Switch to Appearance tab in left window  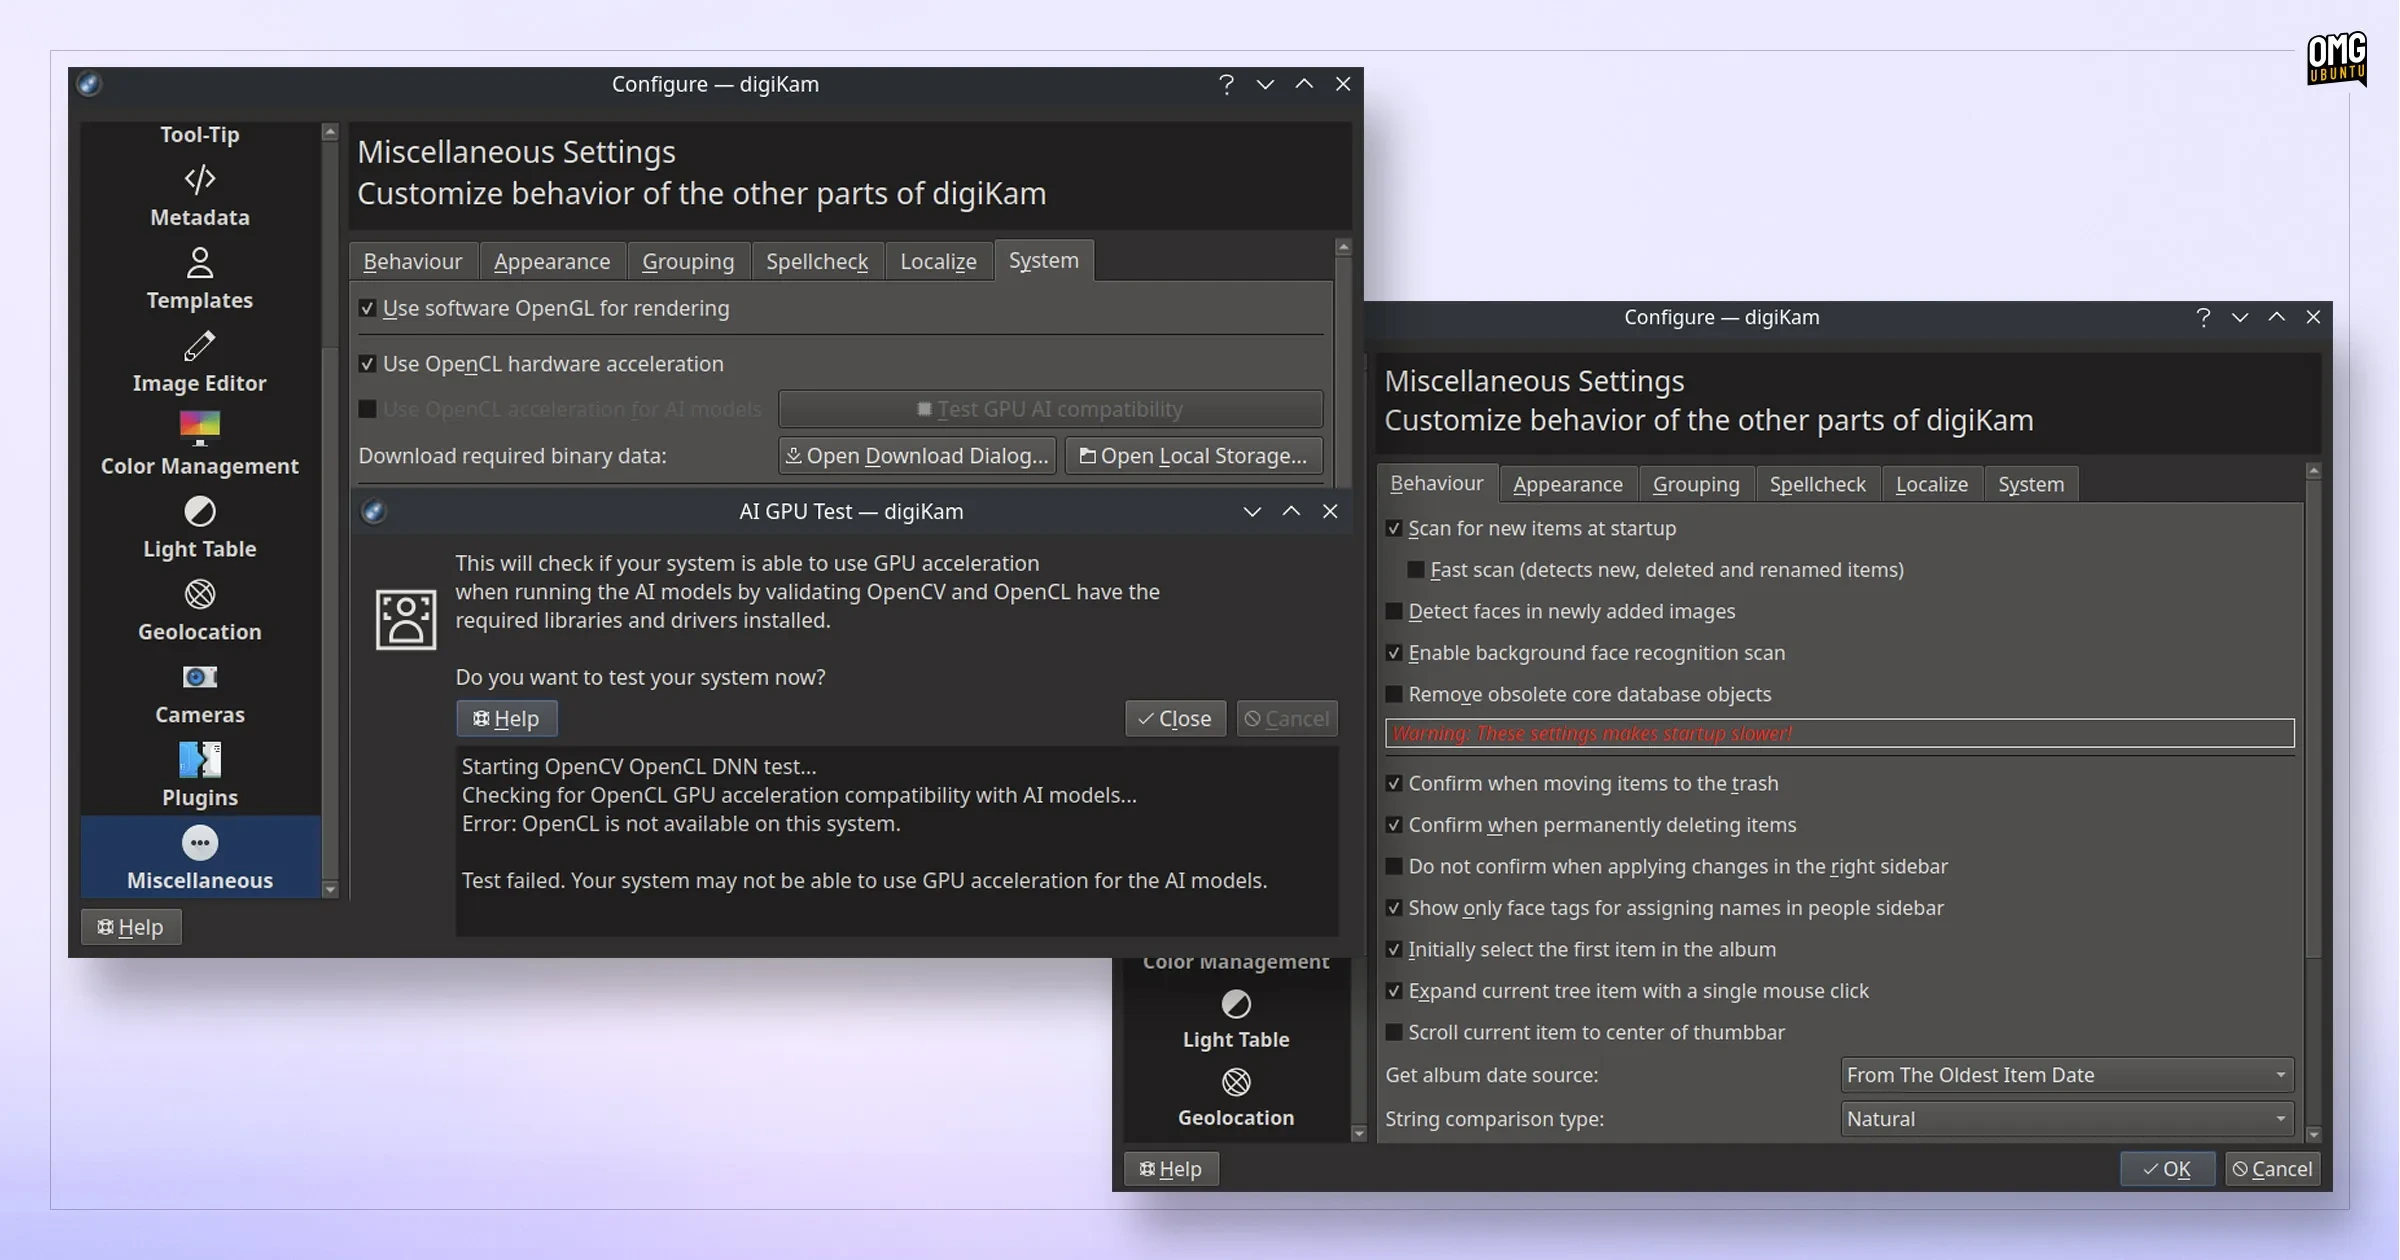click(x=552, y=261)
